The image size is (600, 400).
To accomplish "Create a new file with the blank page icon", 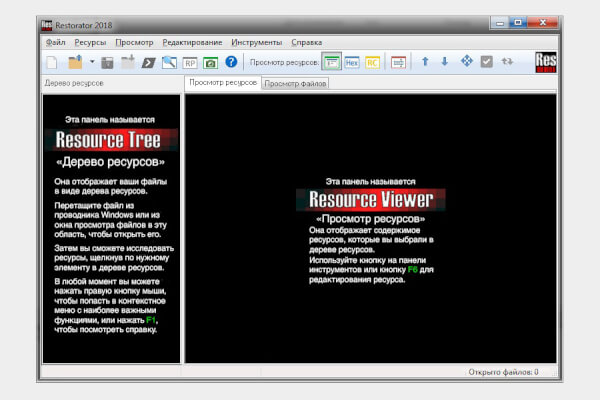I will (x=52, y=62).
